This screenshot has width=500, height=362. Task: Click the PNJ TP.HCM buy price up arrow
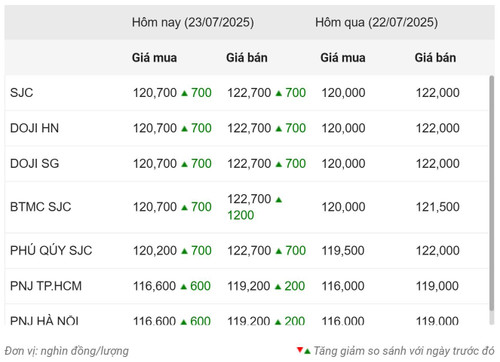click(183, 287)
